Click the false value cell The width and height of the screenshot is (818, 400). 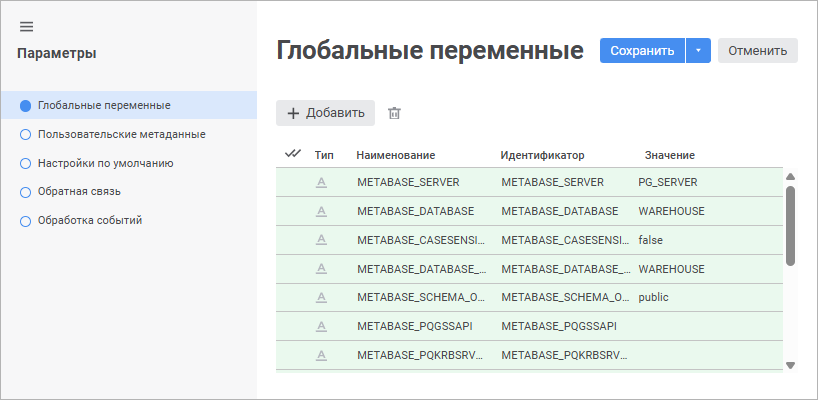[x=651, y=240]
